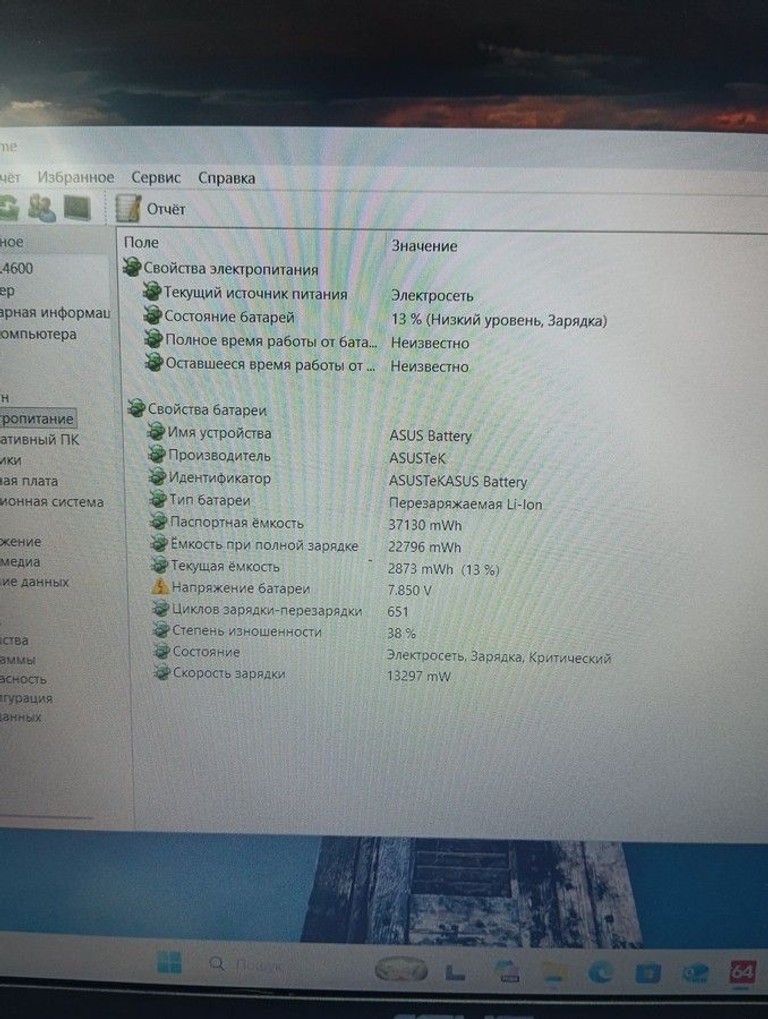The height and width of the screenshot is (1019, 768).
Task: Open the Windows Start menu
Action: (x=170, y=963)
